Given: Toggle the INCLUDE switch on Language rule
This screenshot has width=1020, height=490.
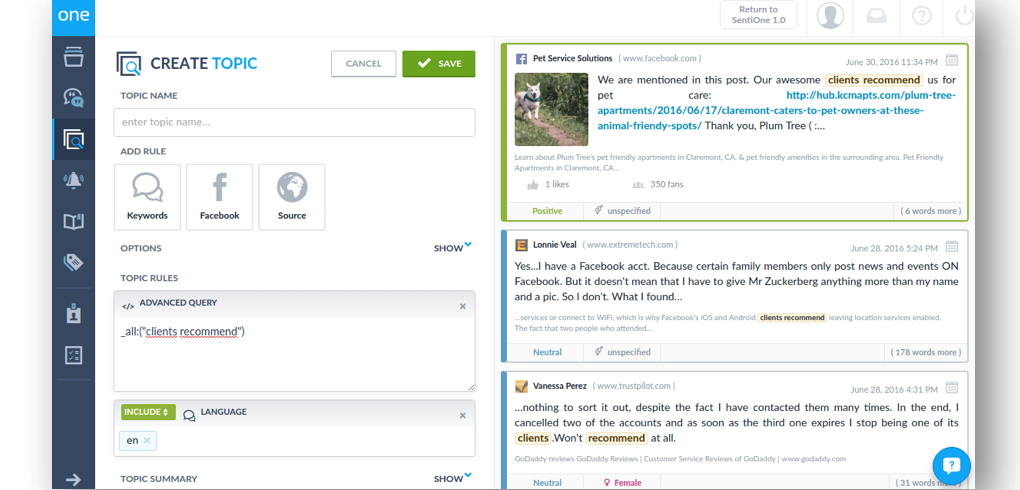Looking at the screenshot, I should [147, 412].
